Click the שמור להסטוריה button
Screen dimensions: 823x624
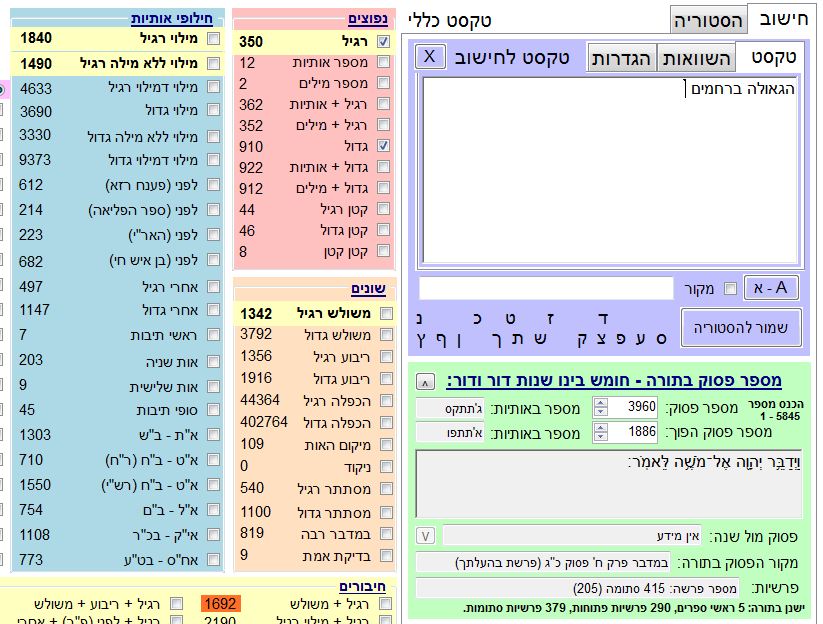741,328
